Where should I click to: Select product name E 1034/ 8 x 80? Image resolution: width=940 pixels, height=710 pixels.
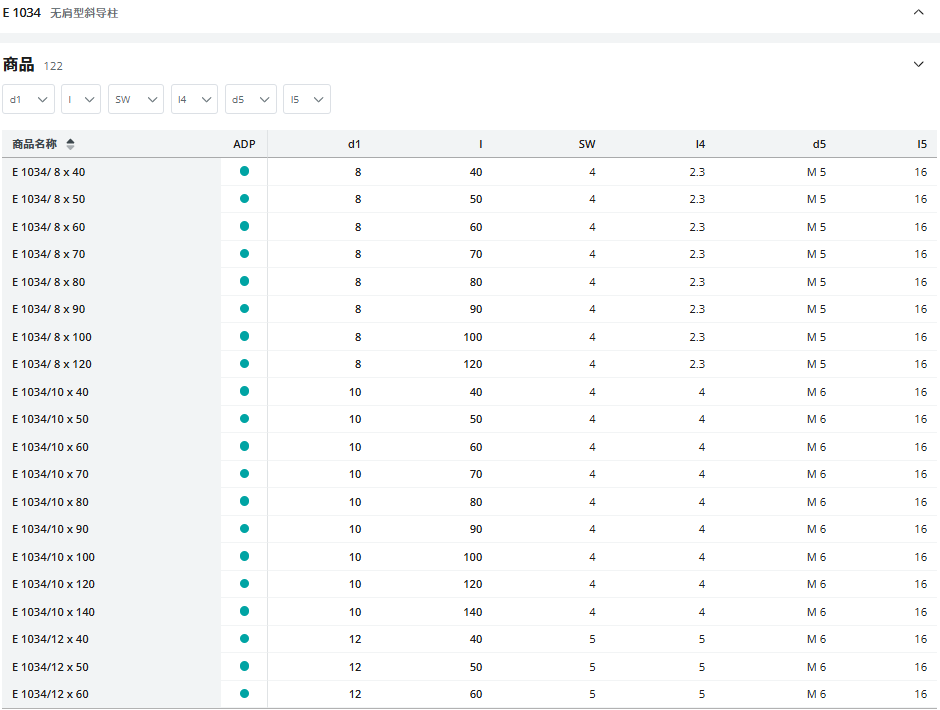[x=49, y=282]
